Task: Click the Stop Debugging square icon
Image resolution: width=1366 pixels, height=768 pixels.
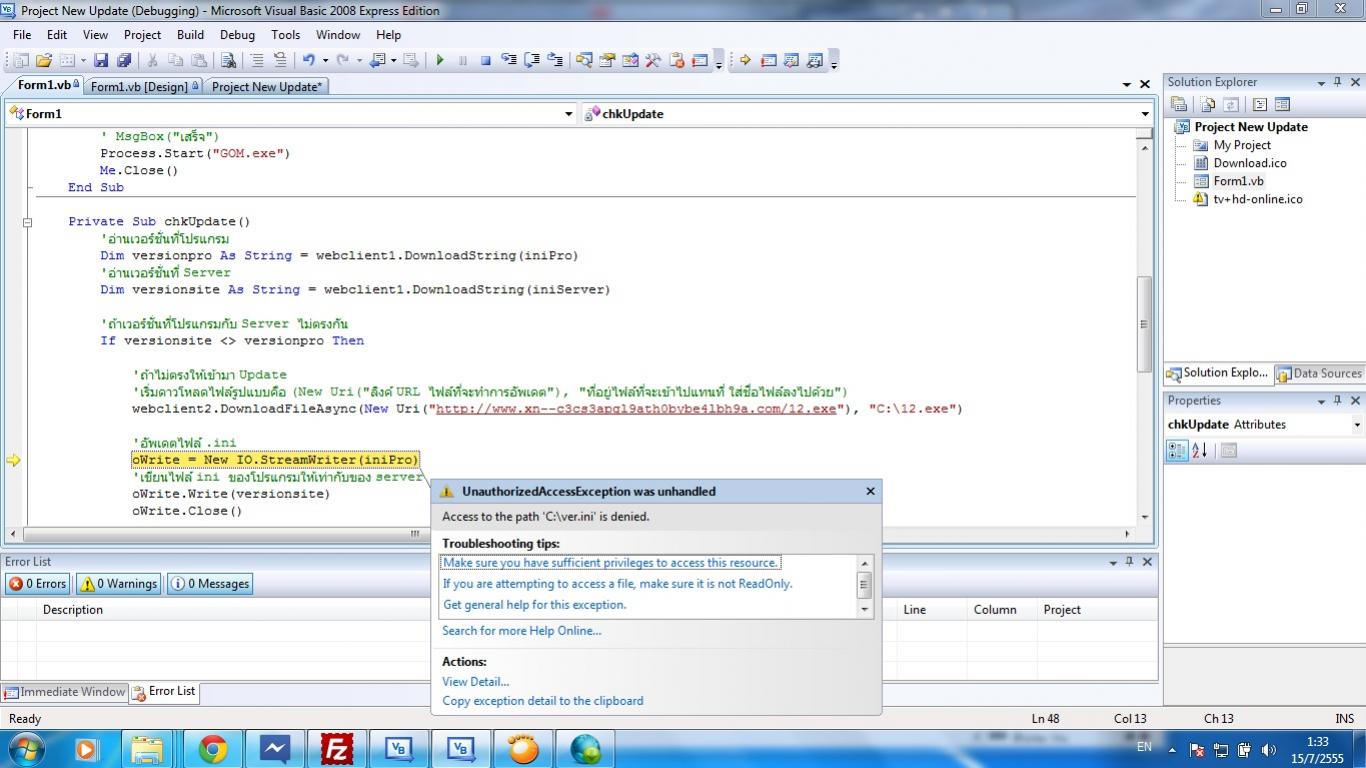Action: point(486,60)
